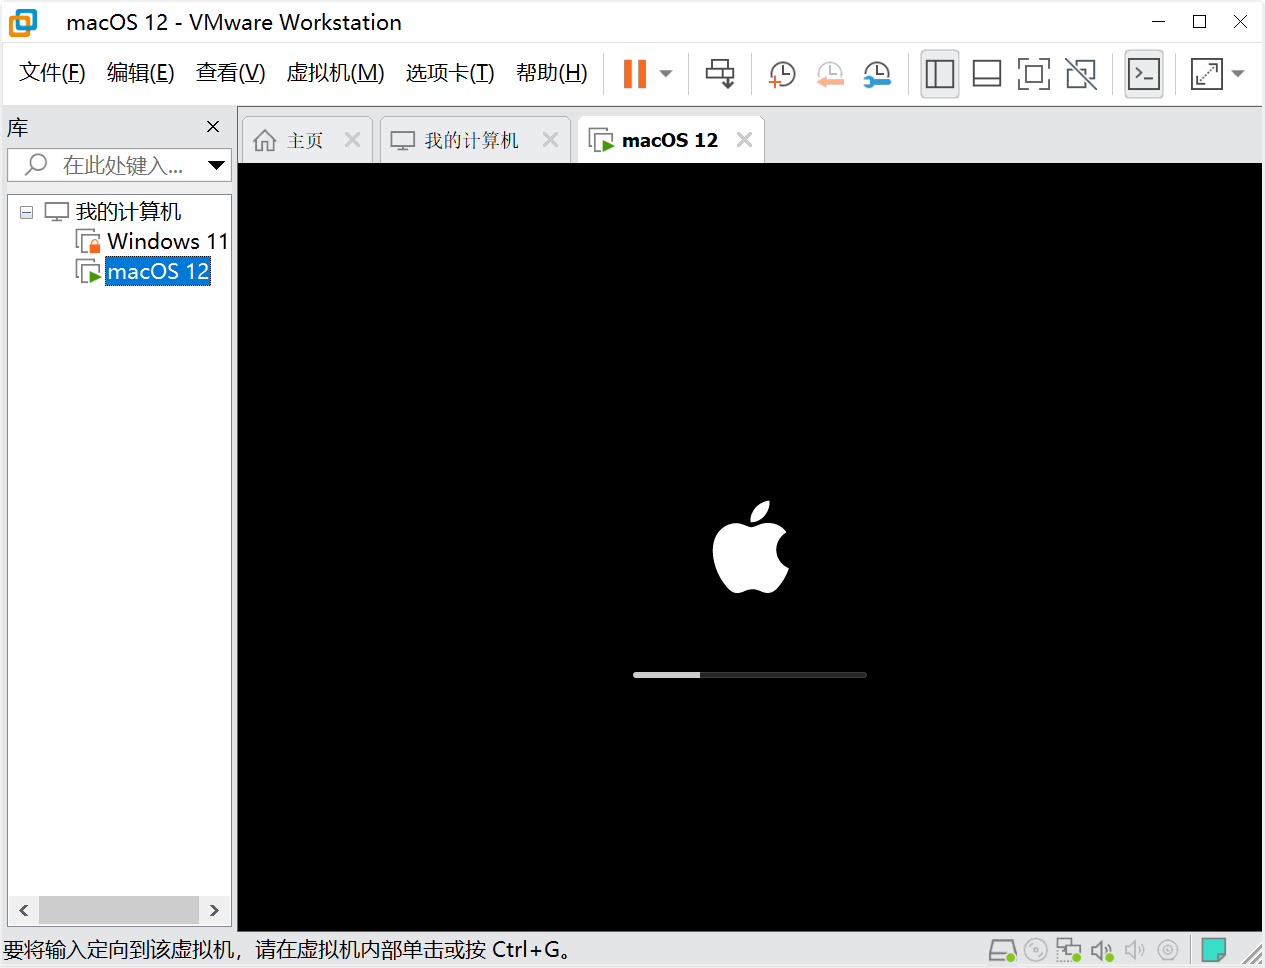Open the 文件(F) menu
Image resolution: width=1265 pixels, height=968 pixels.
[x=52, y=73]
